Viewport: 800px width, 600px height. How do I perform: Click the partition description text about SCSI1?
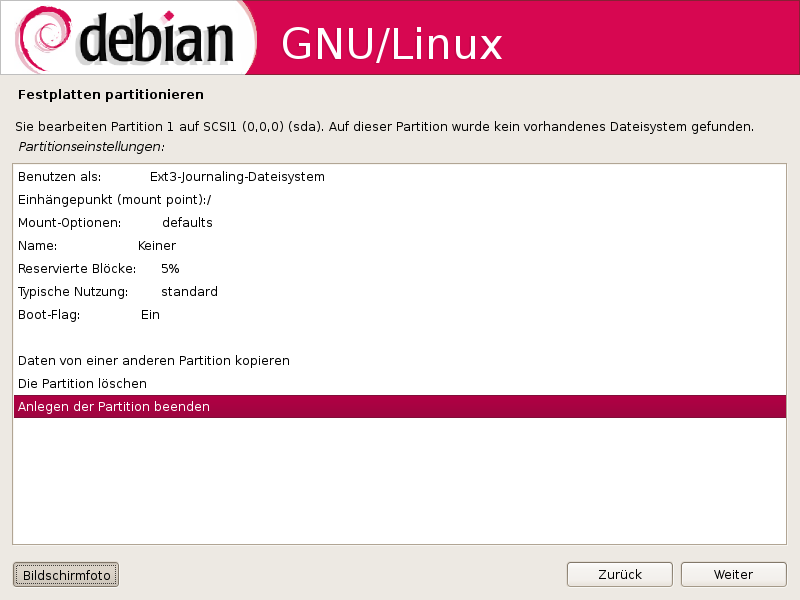coord(385,128)
